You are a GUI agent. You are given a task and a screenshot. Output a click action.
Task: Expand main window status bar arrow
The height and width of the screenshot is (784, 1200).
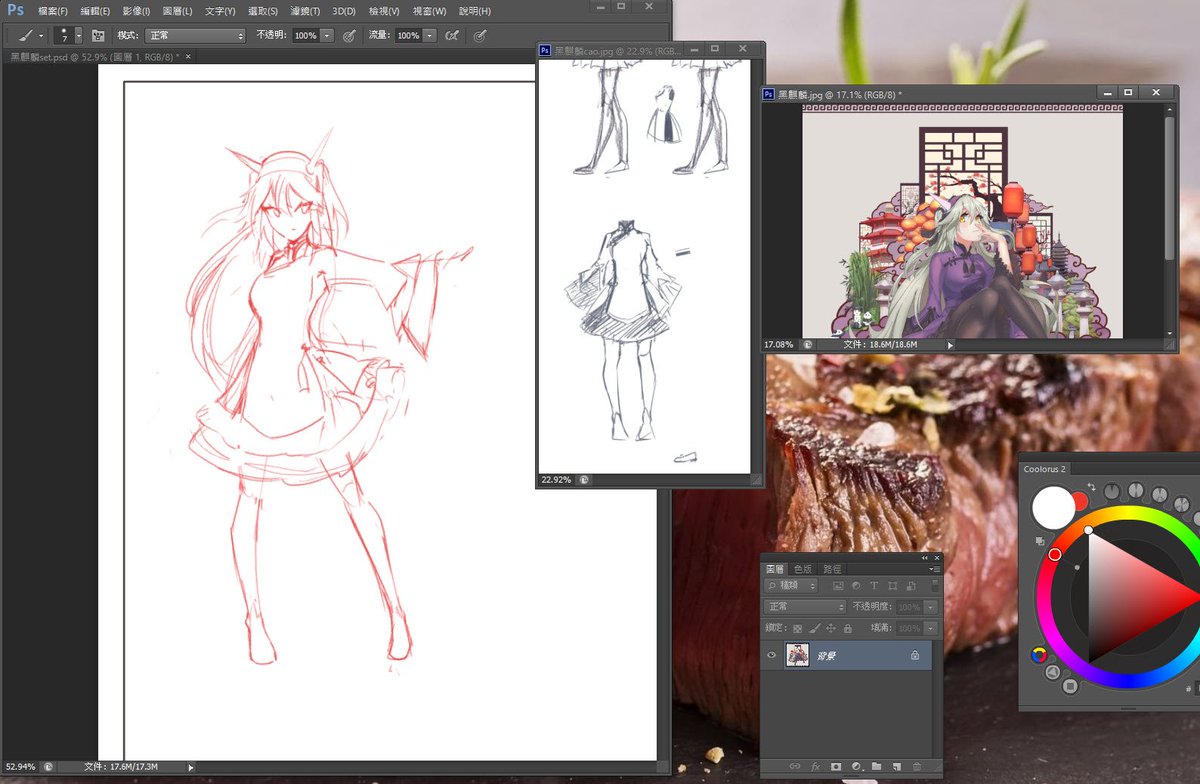tap(190, 767)
